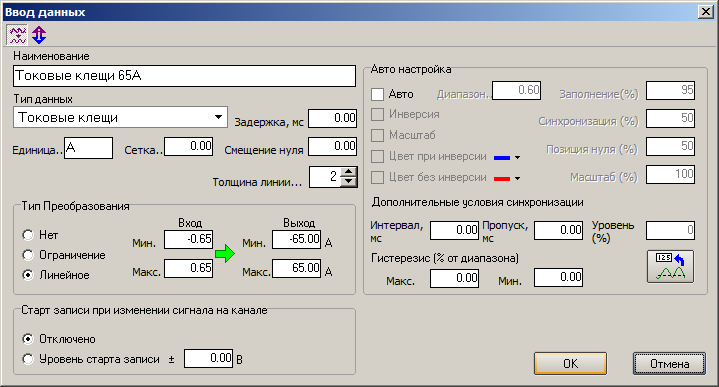Image resolution: width=719 pixels, height=387 pixels.
Task: Click the 'Тип Преобразования' group label
Action: [x=75, y=206]
